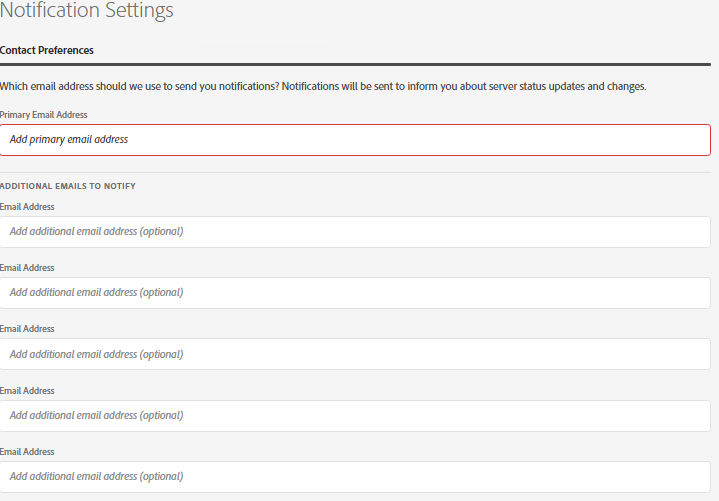
Task: Click the fourth 'Email Address' label
Action: click(x=27, y=391)
